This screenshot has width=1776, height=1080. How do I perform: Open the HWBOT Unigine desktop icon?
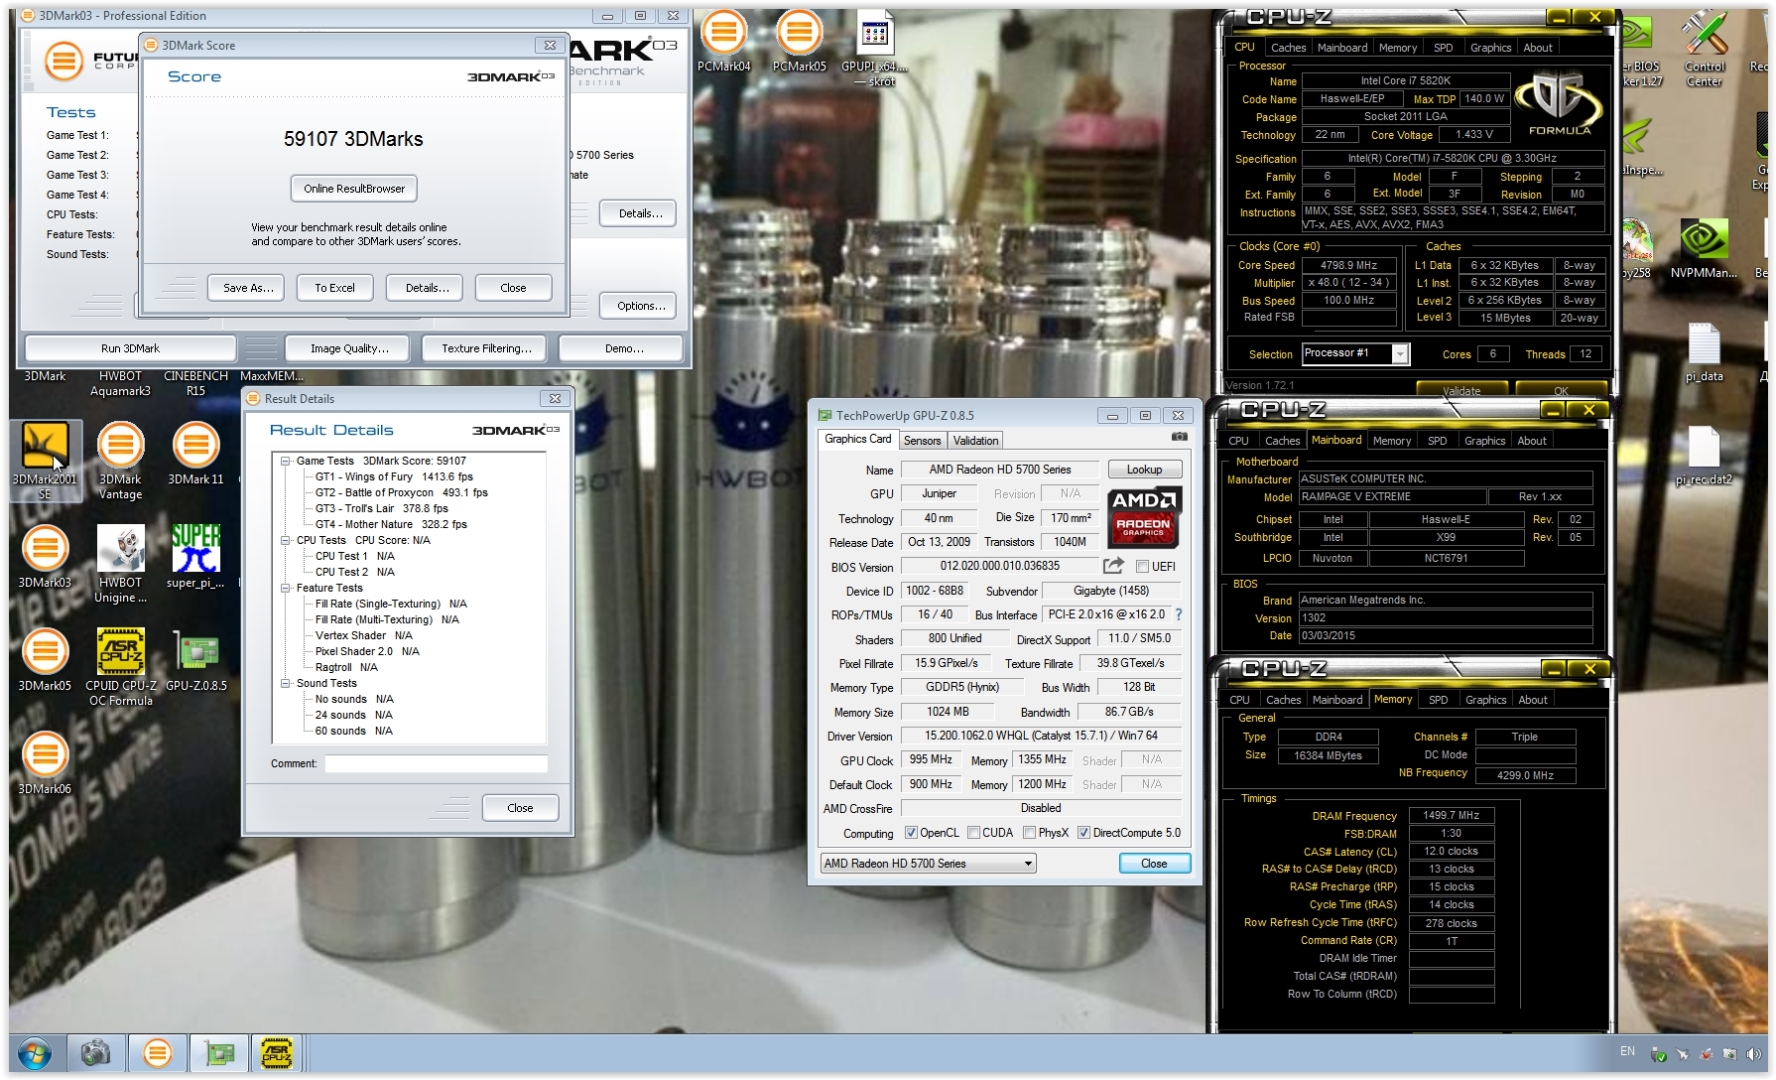tap(120, 564)
